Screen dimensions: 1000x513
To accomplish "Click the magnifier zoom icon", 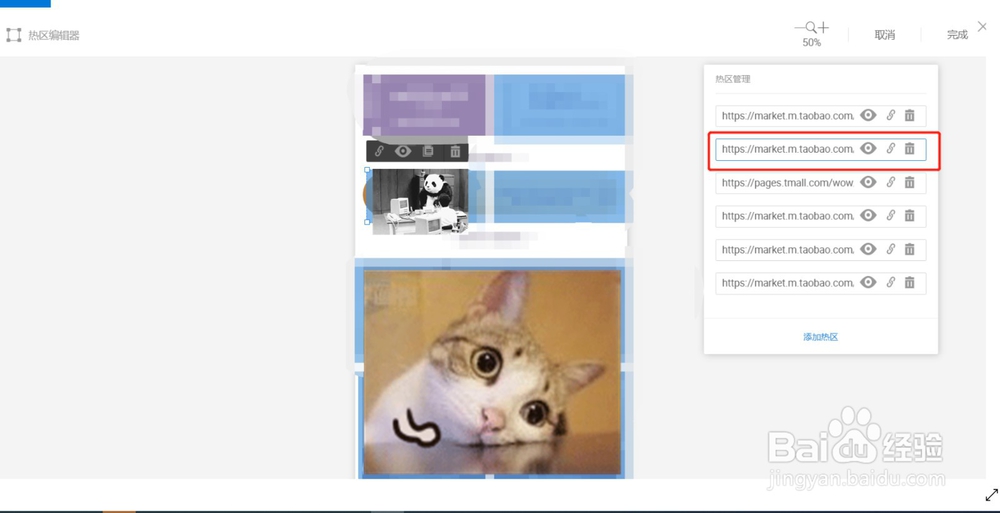I will coord(811,27).
